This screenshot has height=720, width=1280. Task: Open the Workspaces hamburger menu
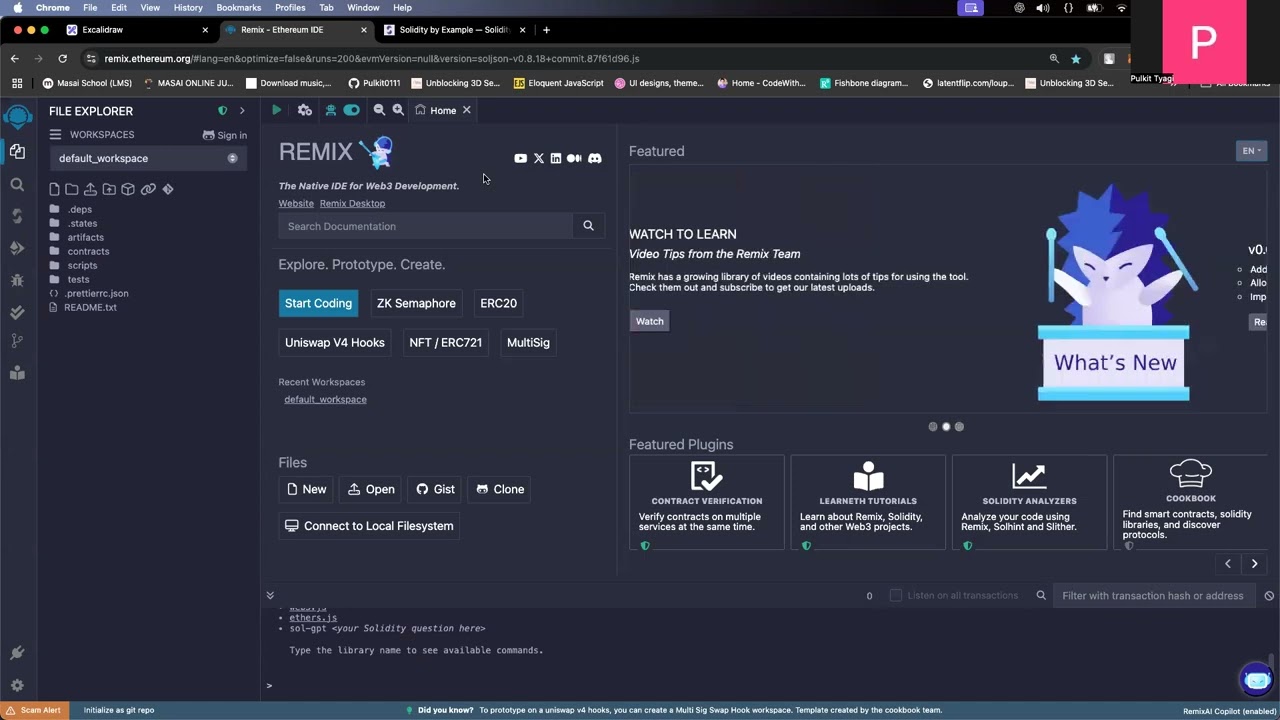[56, 135]
